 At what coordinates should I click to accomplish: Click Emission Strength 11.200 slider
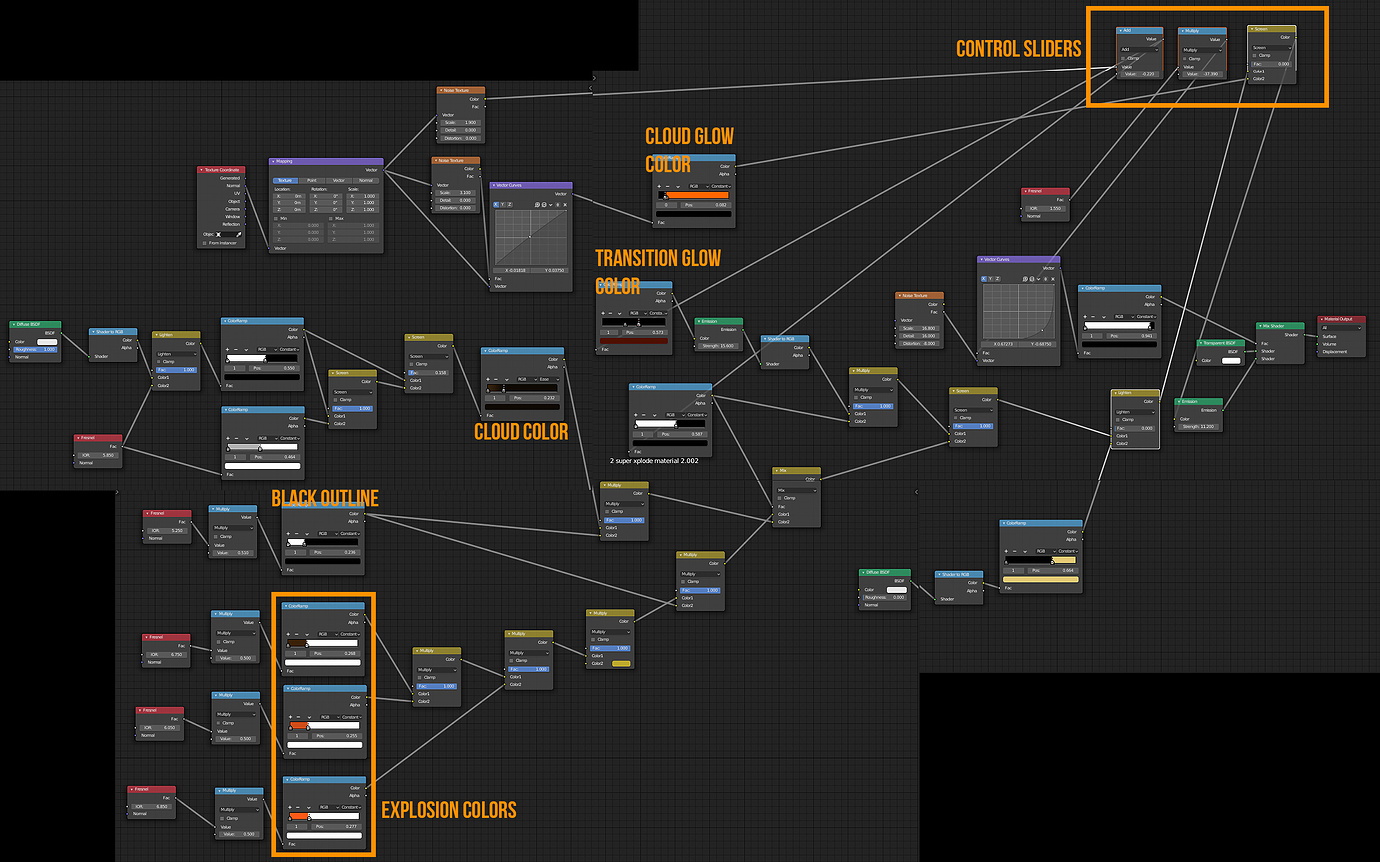click(1198, 427)
